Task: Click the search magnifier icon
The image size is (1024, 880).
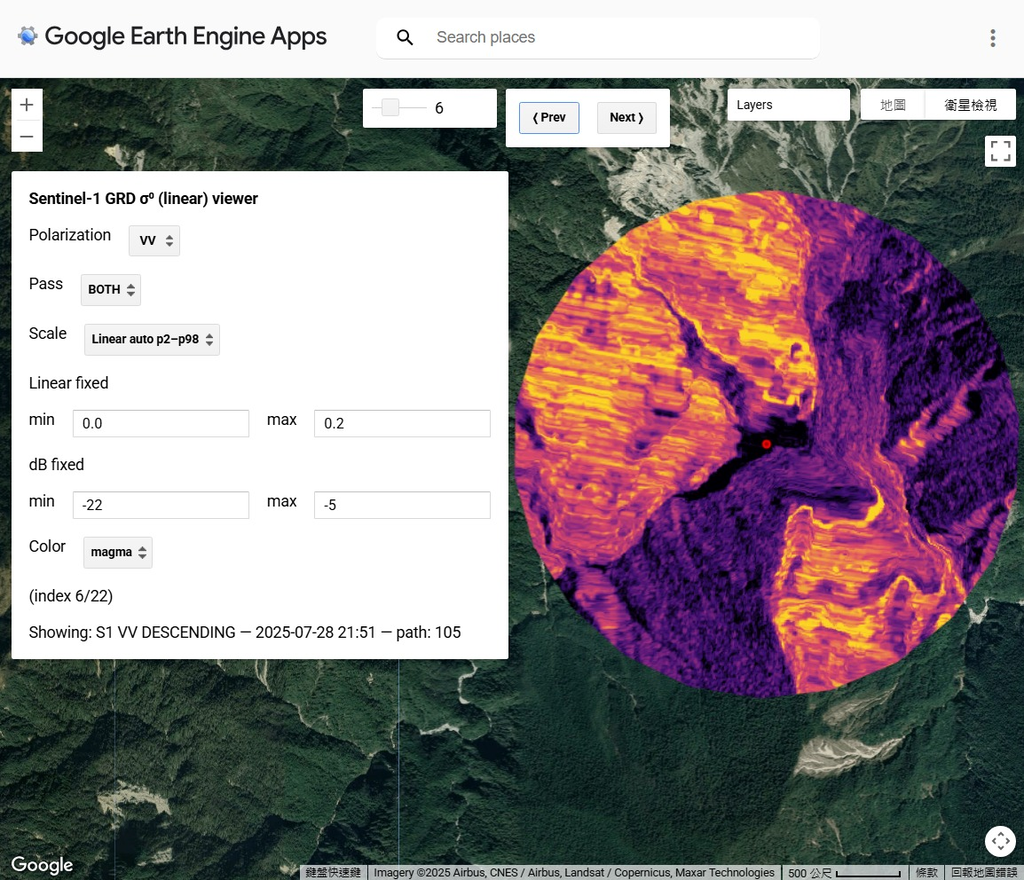Action: (x=405, y=38)
